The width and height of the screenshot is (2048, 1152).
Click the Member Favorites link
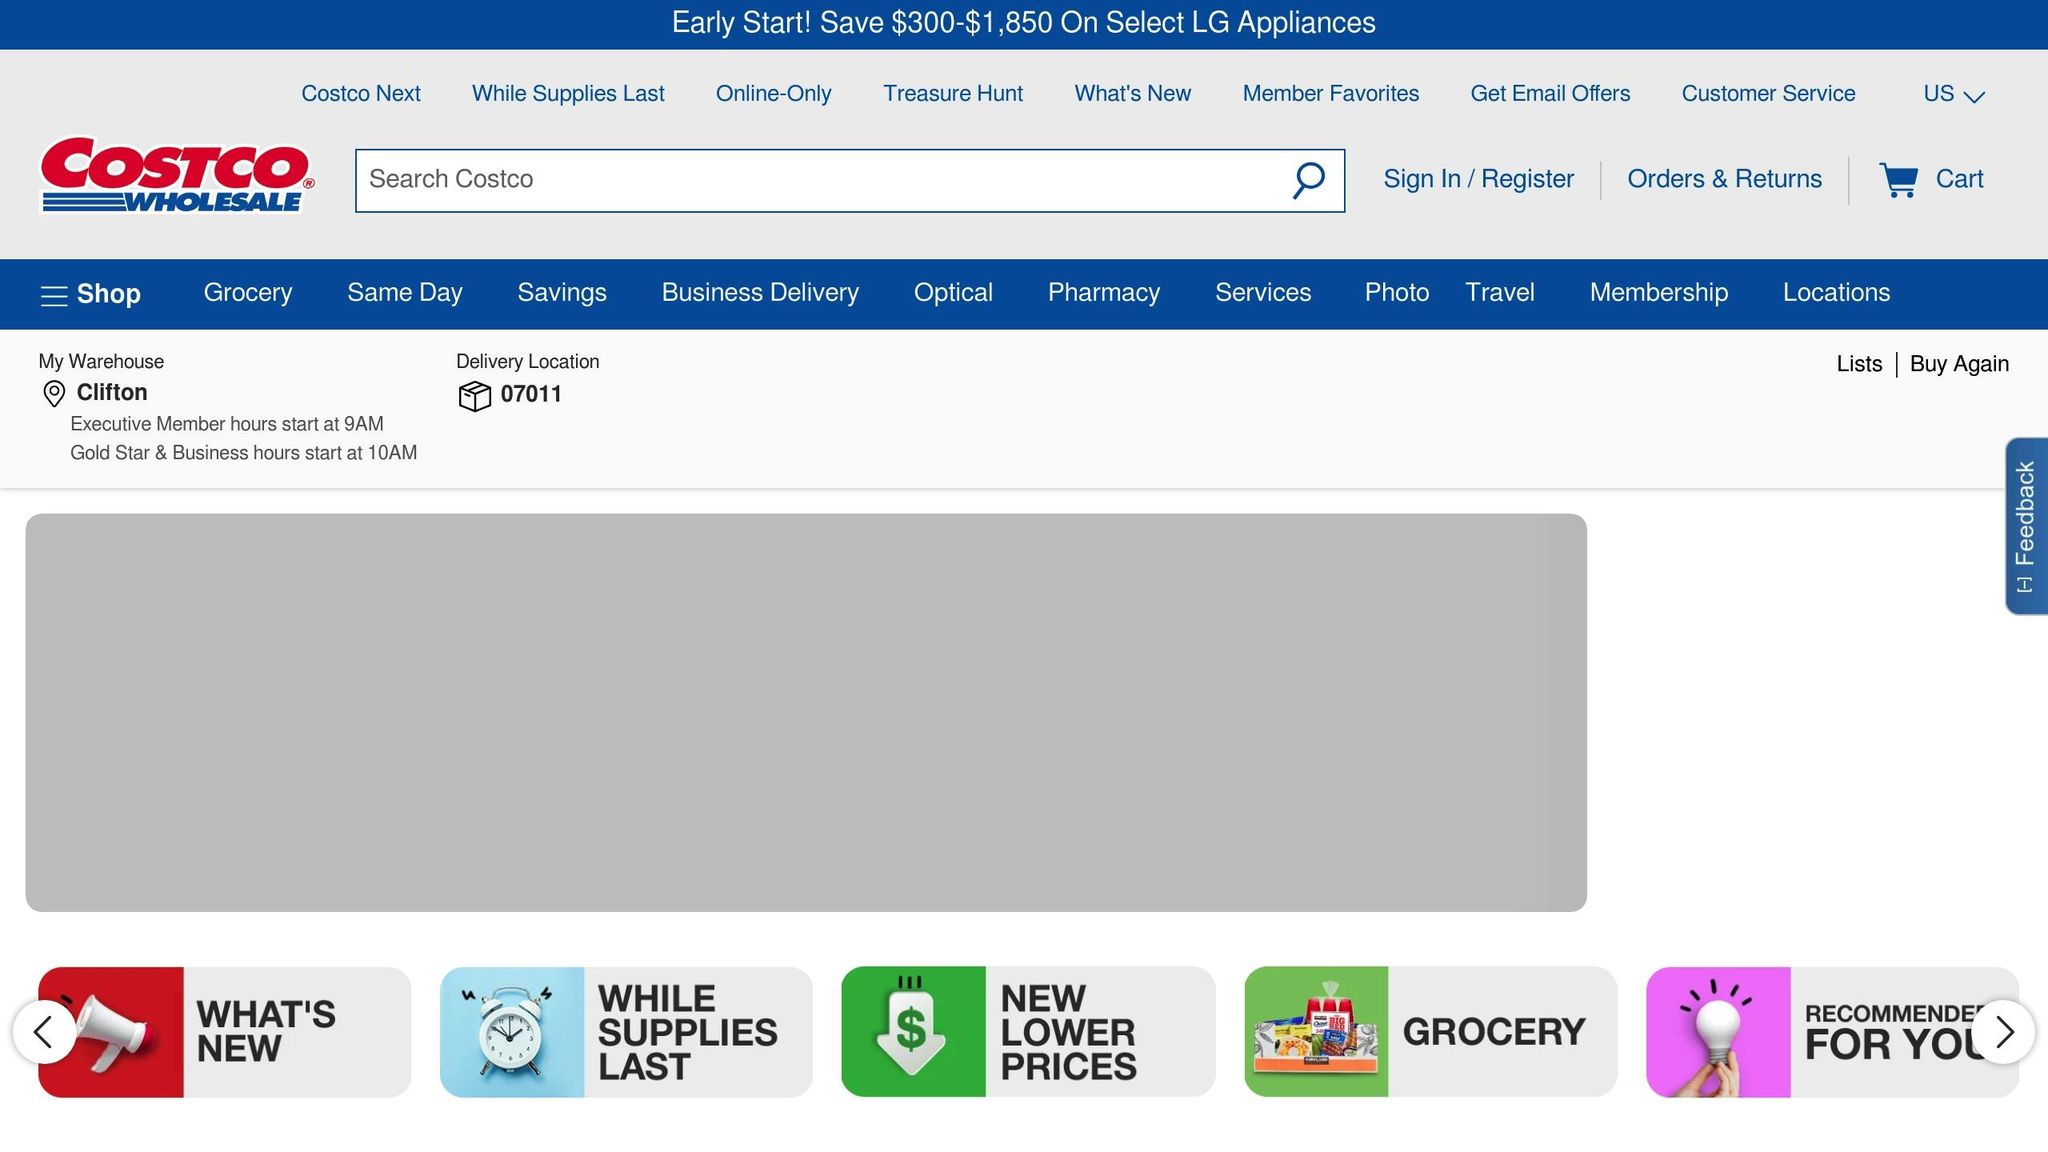click(x=1331, y=94)
